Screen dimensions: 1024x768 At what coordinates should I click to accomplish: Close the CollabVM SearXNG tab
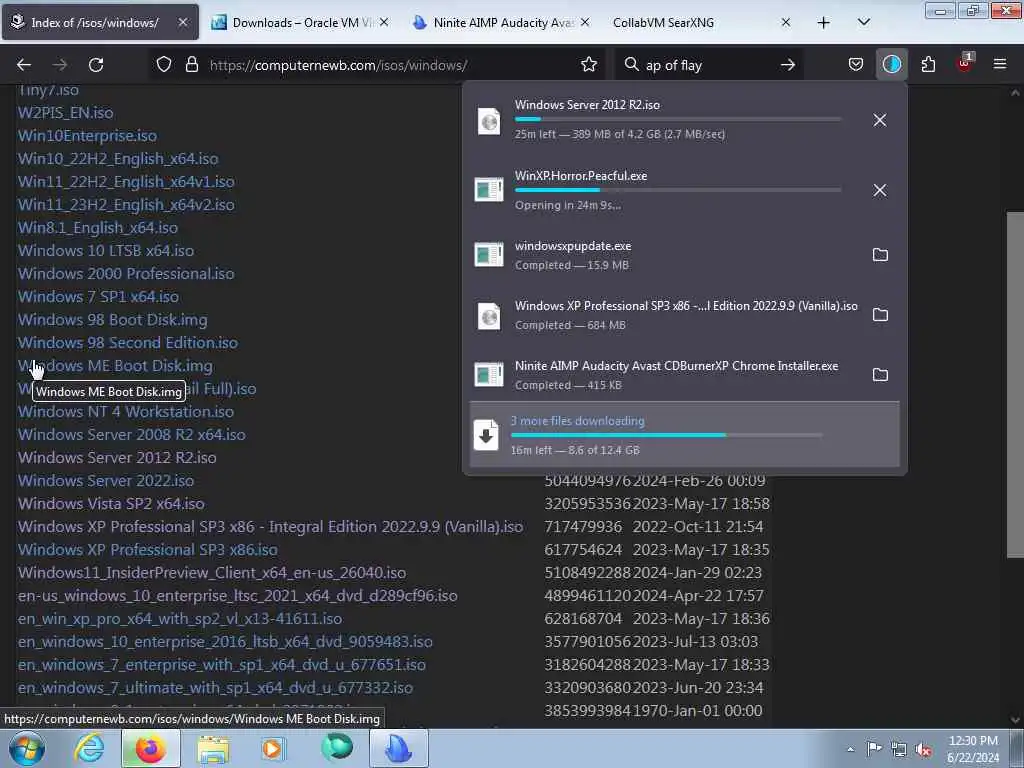pyautogui.click(x=786, y=22)
